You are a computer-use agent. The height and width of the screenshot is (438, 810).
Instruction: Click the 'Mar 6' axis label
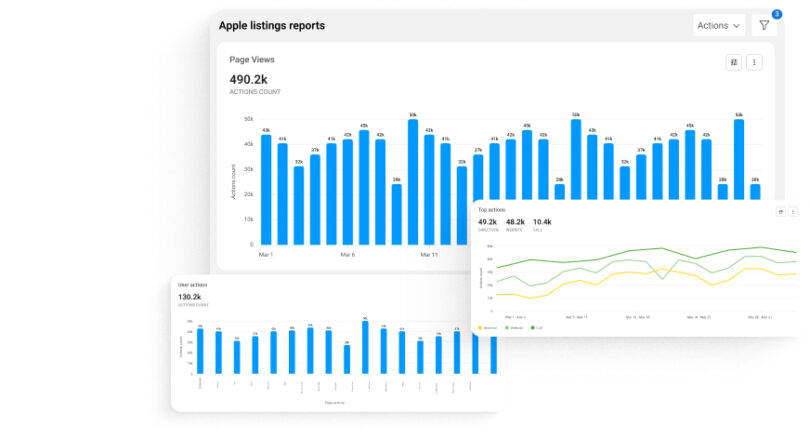[348, 255]
